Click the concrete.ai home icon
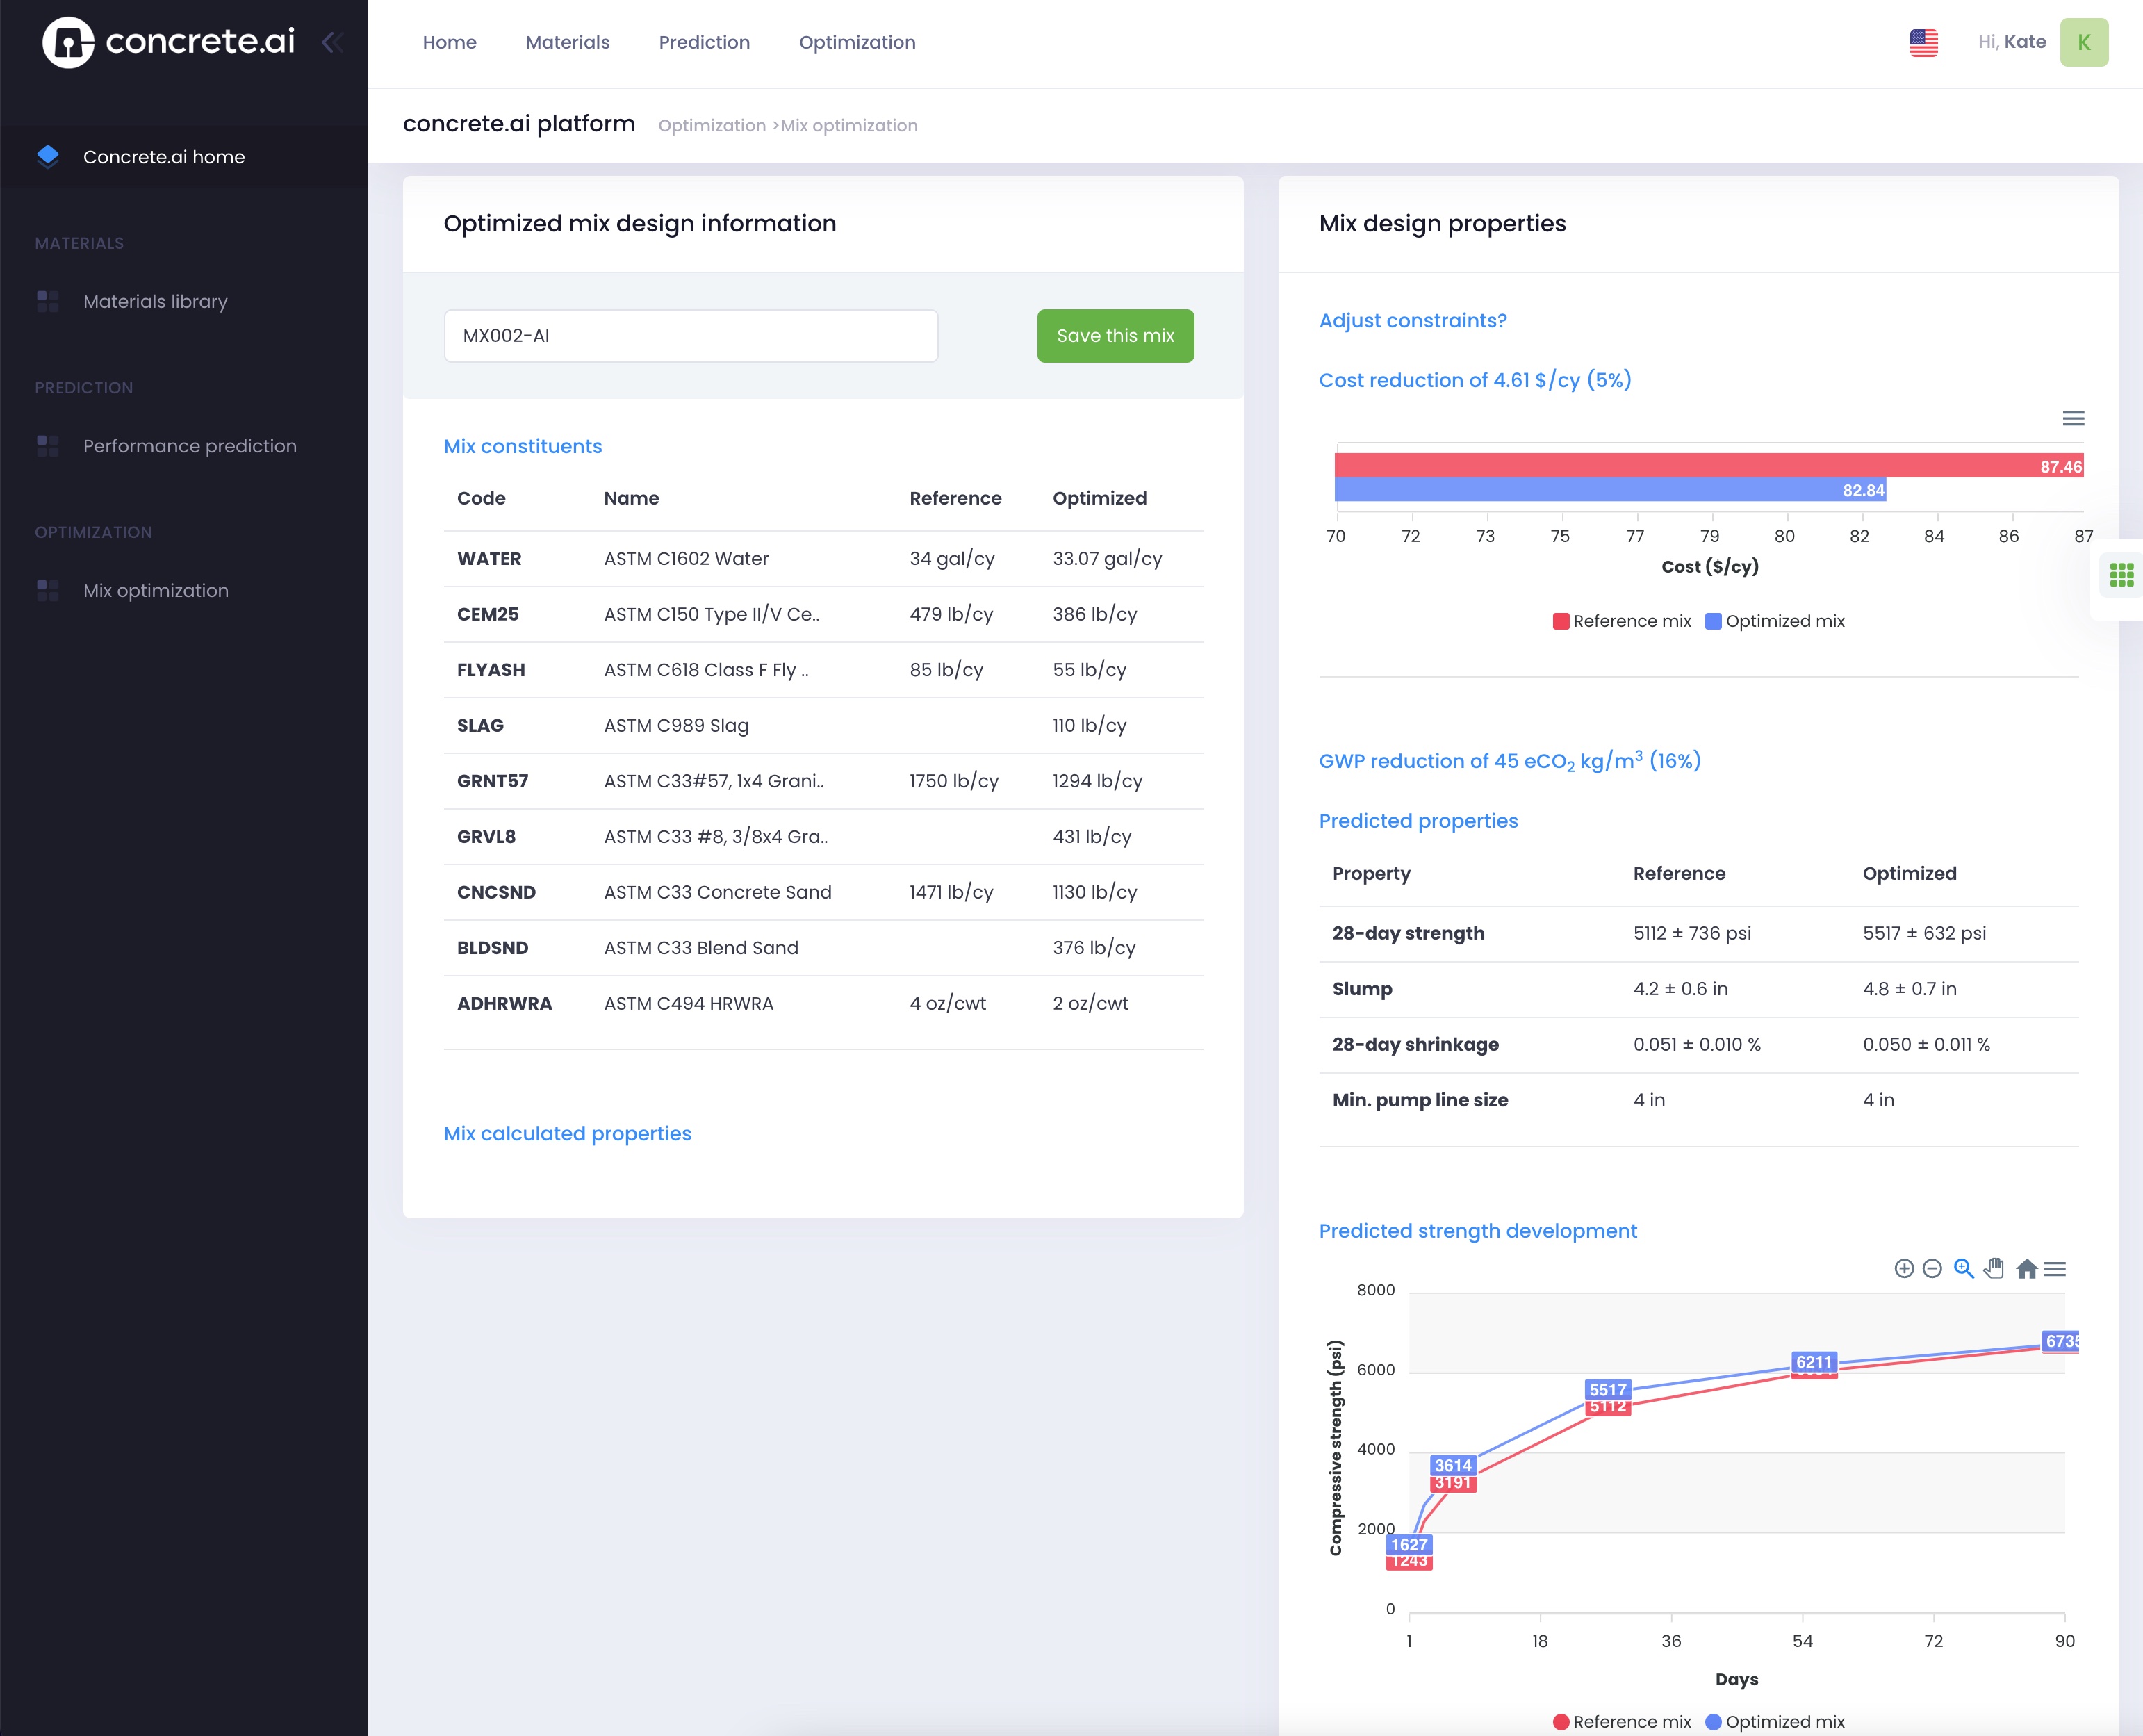This screenshot has height=1736, width=2143. pos(48,156)
